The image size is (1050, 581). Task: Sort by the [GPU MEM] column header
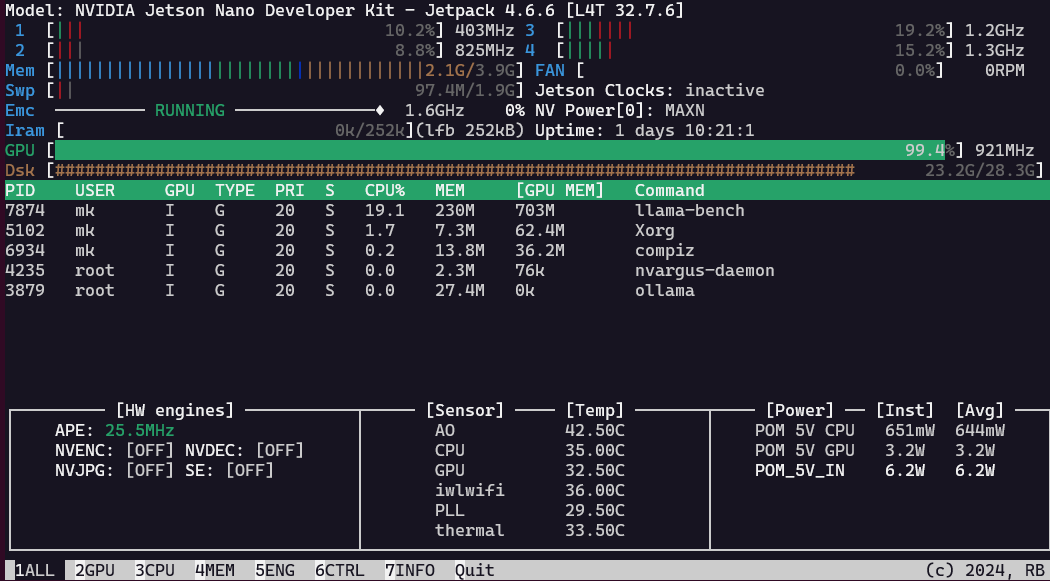tap(560, 190)
